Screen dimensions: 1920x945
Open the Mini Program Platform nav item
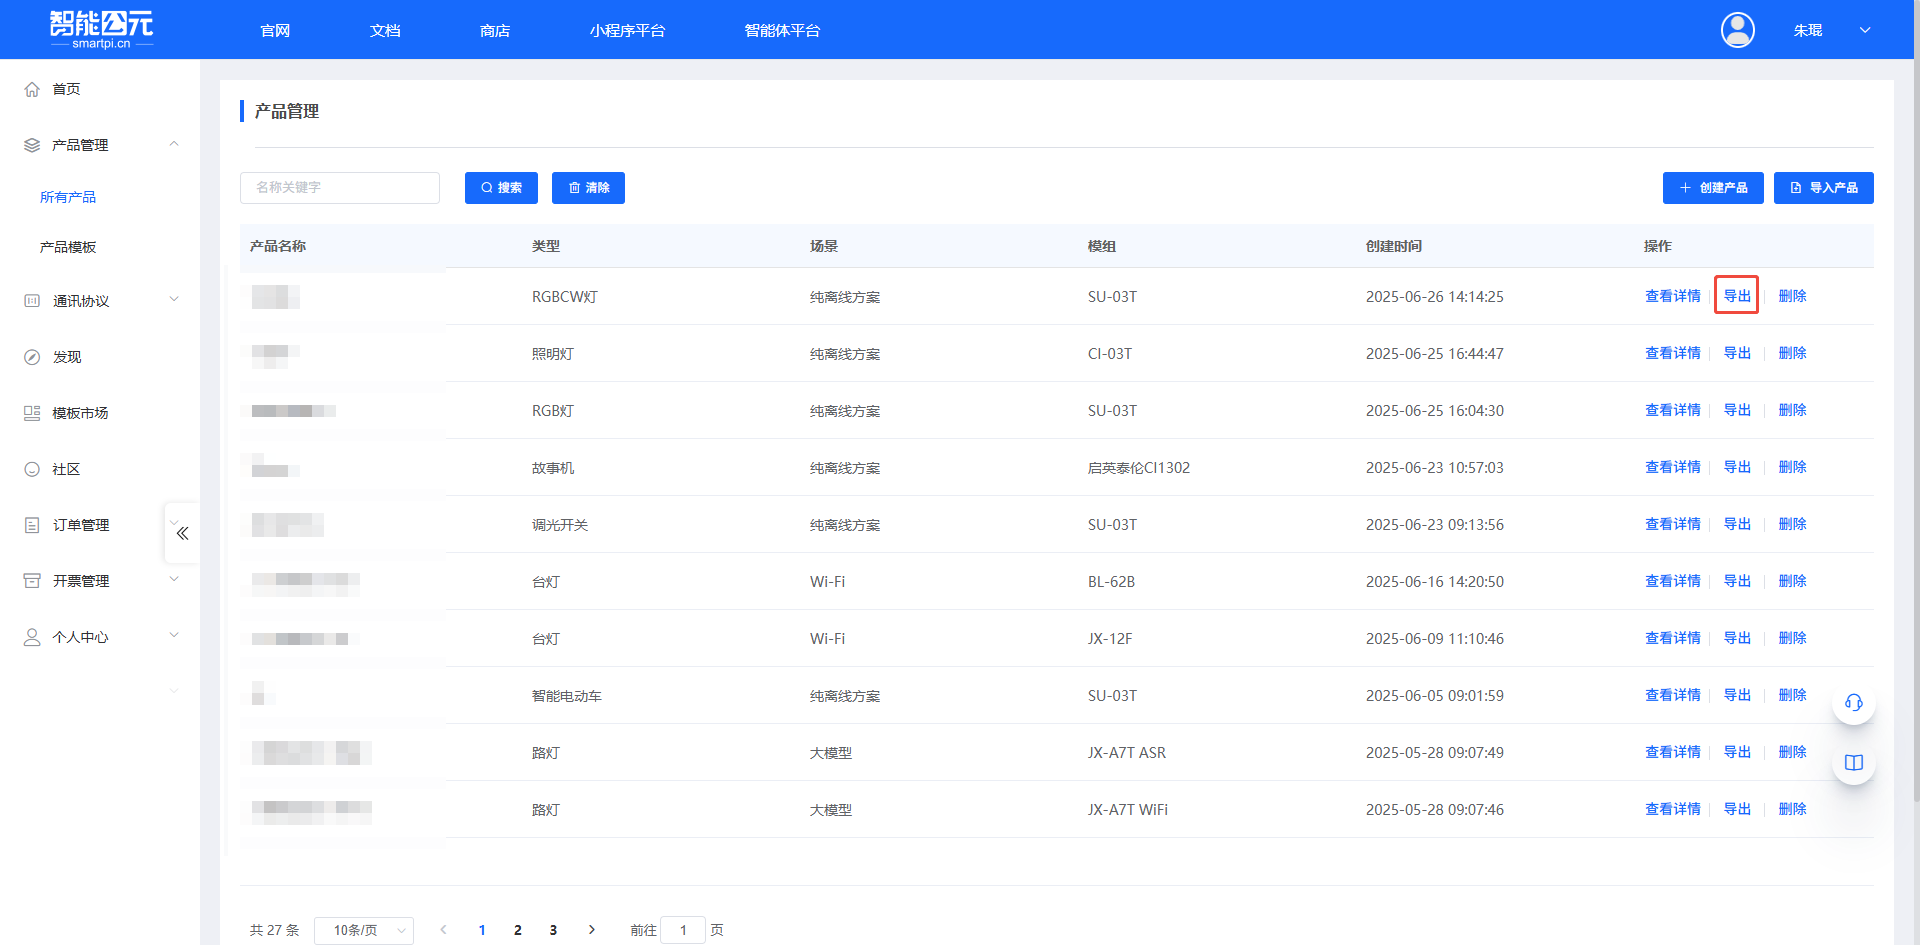627,31
